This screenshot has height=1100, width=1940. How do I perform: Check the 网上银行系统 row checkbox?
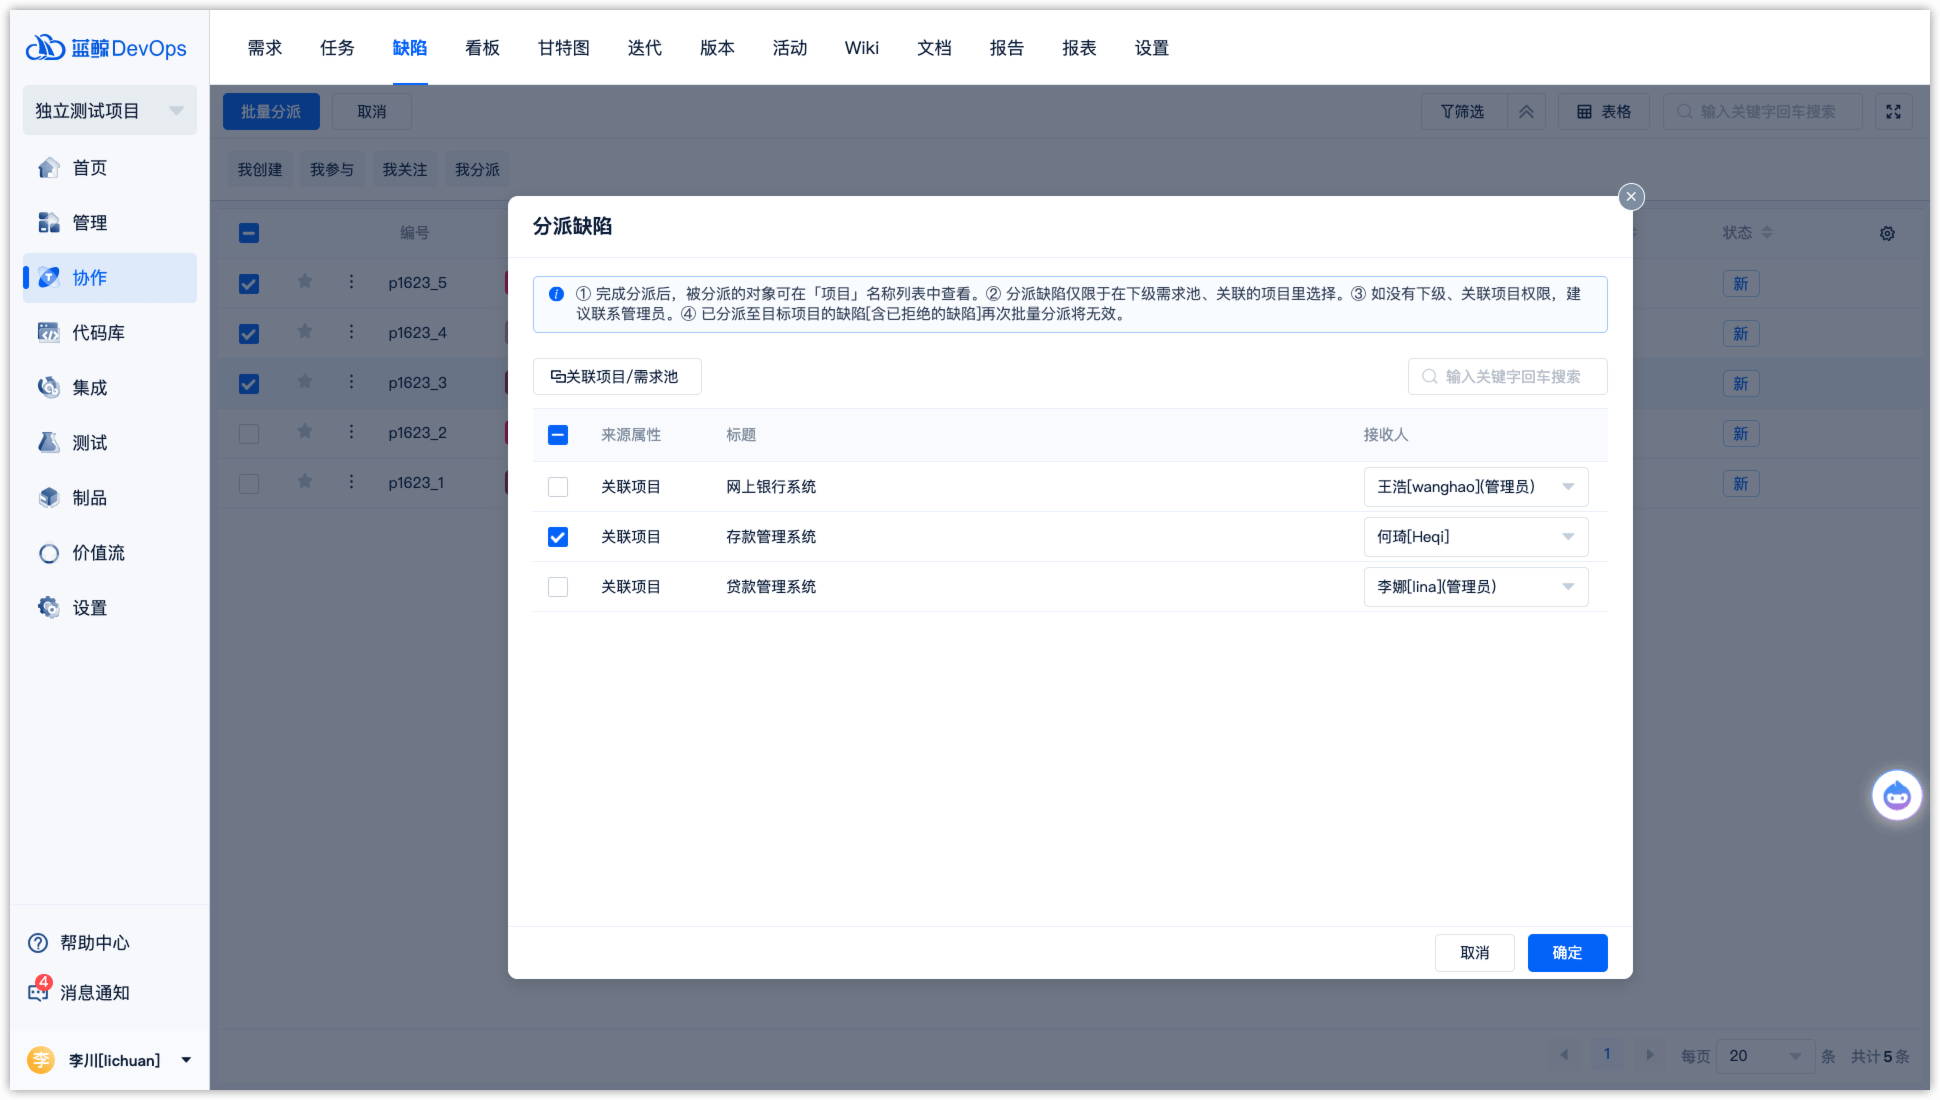(x=558, y=487)
